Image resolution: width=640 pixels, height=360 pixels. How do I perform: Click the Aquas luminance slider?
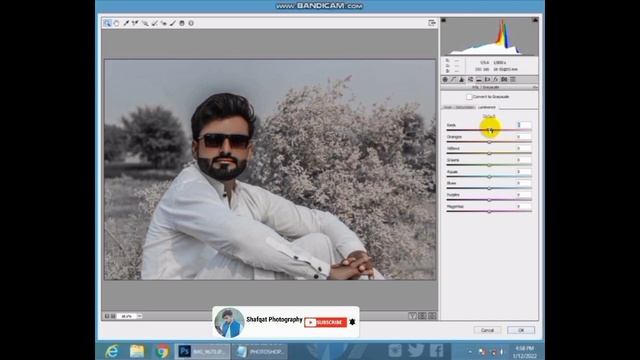click(489, 177)
